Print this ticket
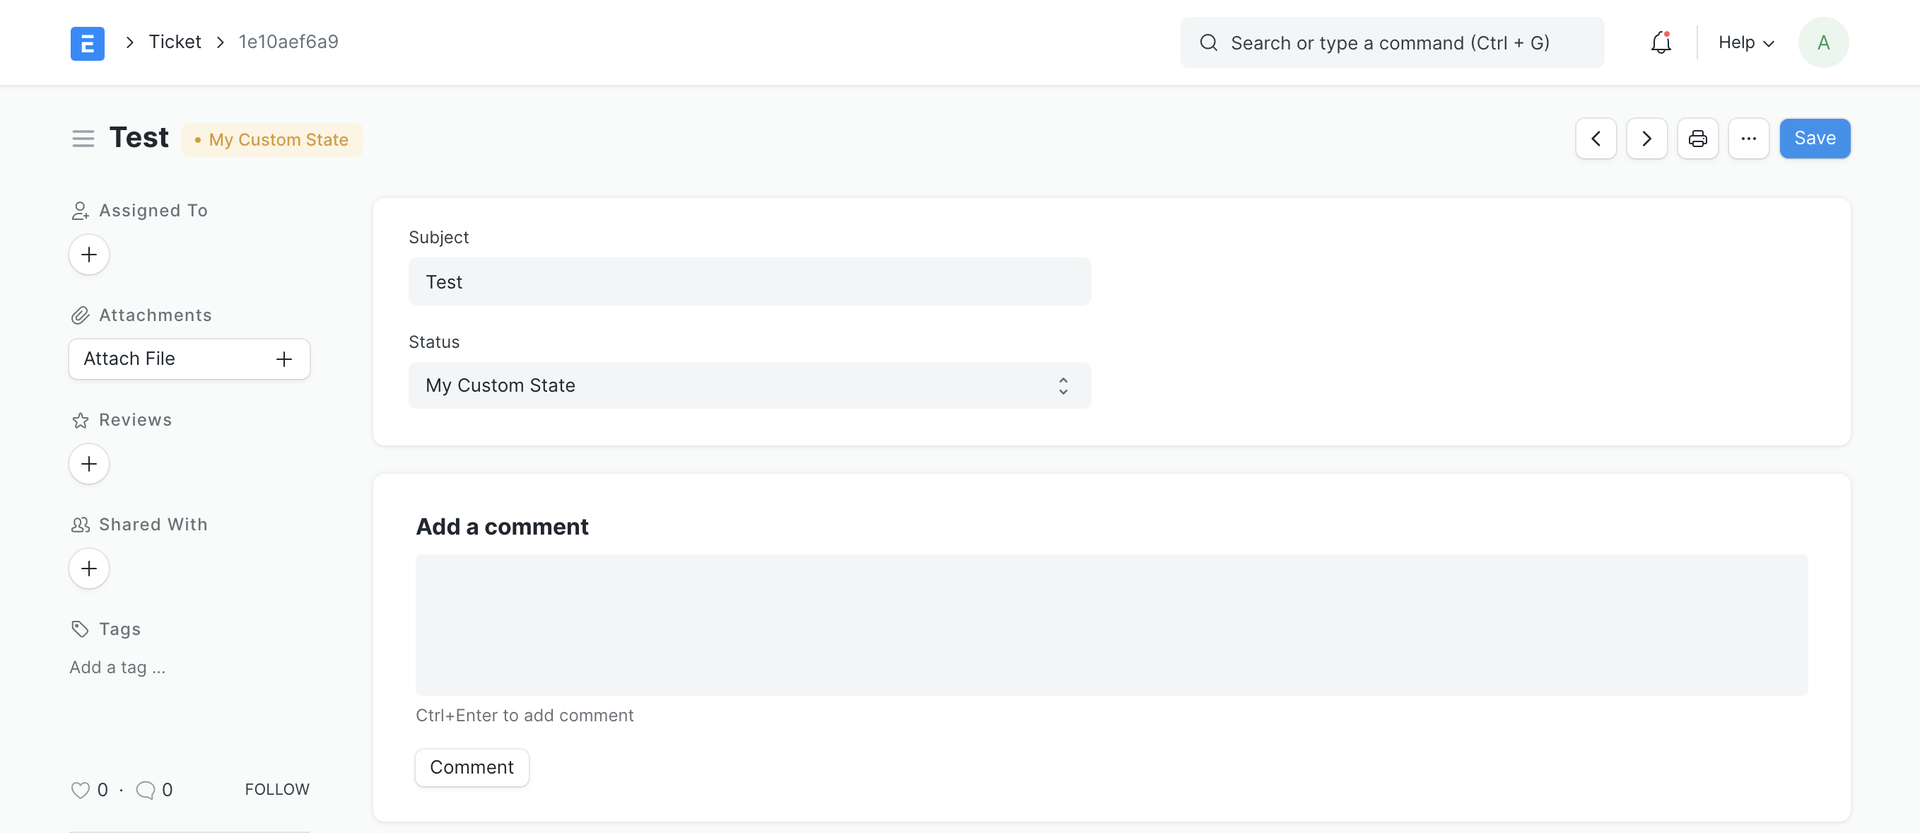The height and width of the screenshot is (833, 1920). pos(1697,139)
